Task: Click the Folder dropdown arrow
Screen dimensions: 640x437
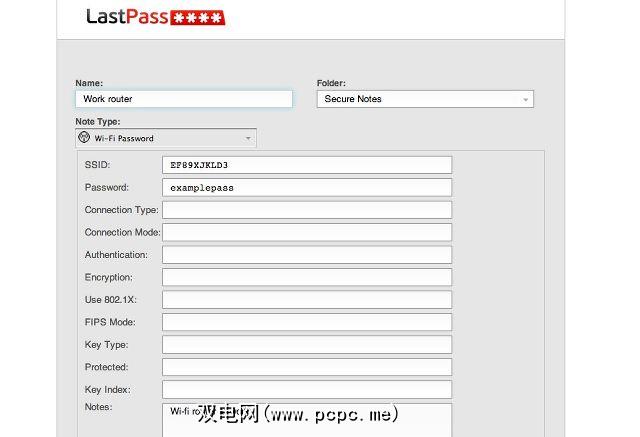Action: [526, 100]
